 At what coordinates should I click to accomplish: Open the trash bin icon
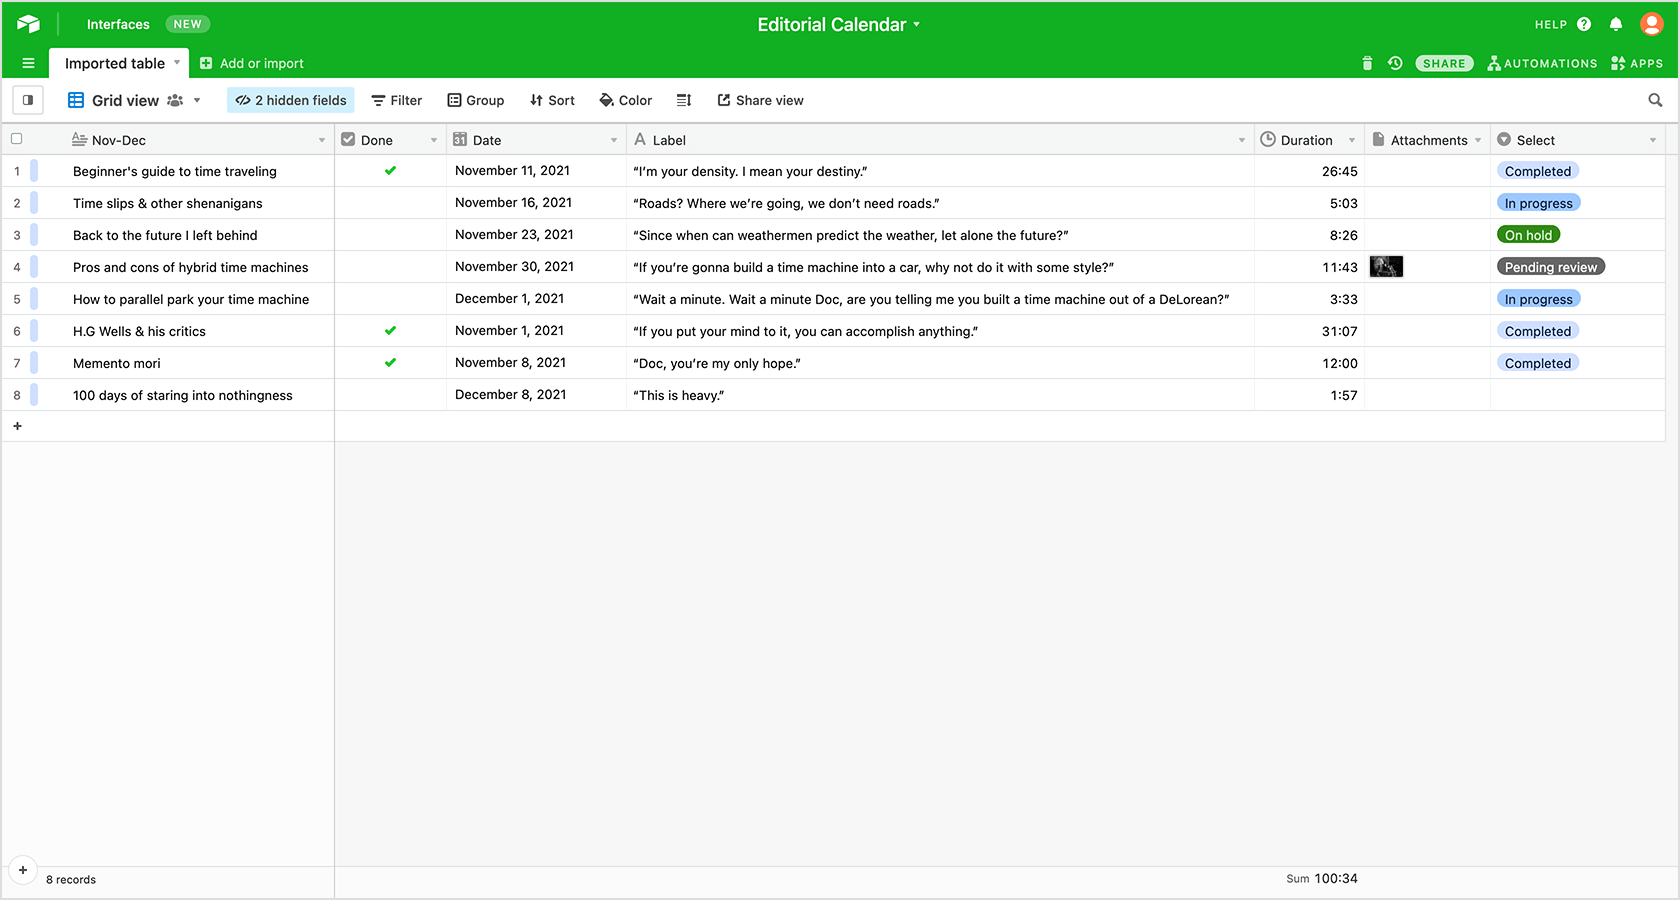coord(1367,63)
